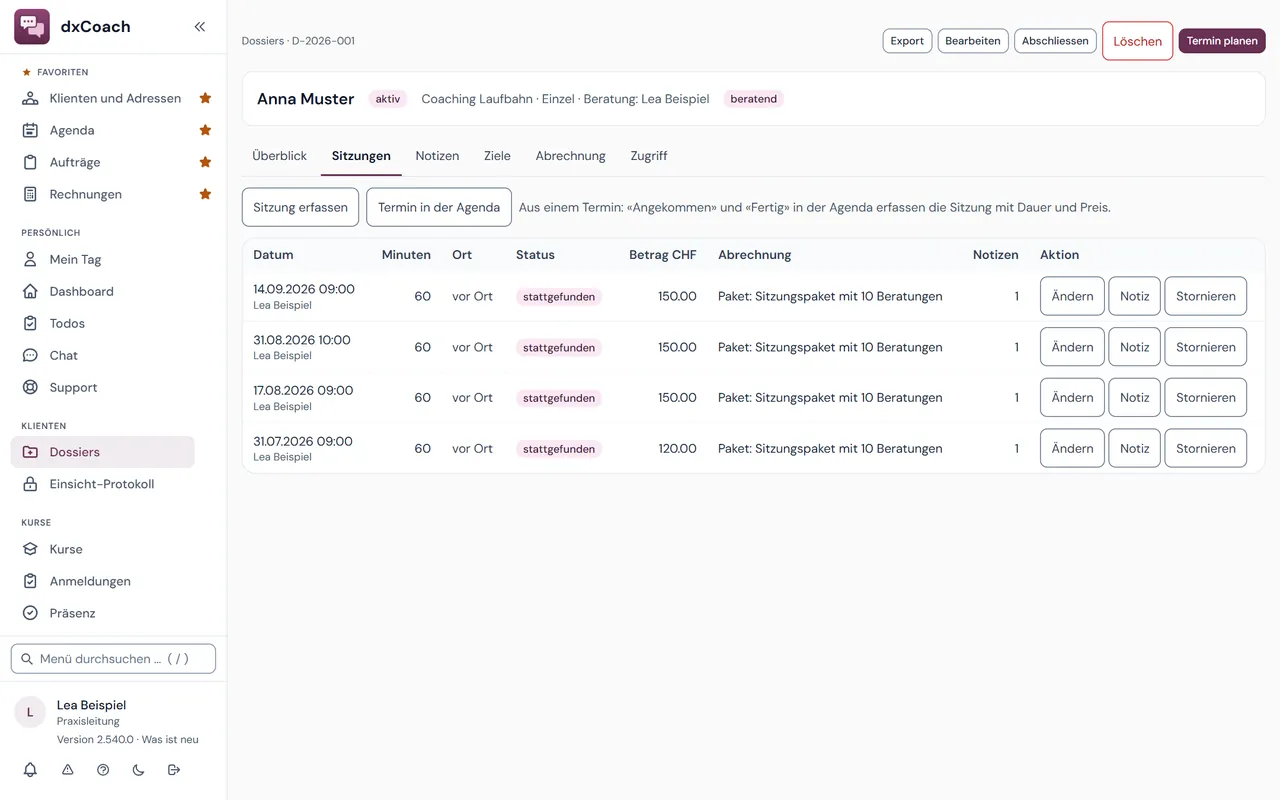Open the Präsenz check-circle icon
This screenshot has height=800, width=1280.
pyautogui.click(x=30, y=613)
